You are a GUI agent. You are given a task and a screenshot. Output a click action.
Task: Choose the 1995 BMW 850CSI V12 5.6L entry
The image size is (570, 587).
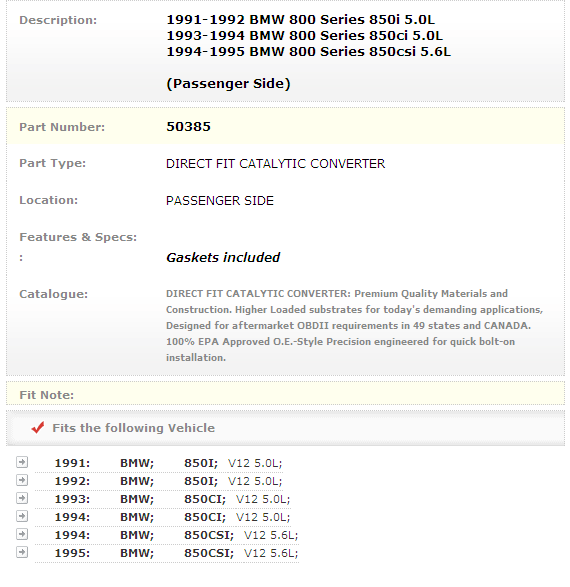(x=167, y=553)
